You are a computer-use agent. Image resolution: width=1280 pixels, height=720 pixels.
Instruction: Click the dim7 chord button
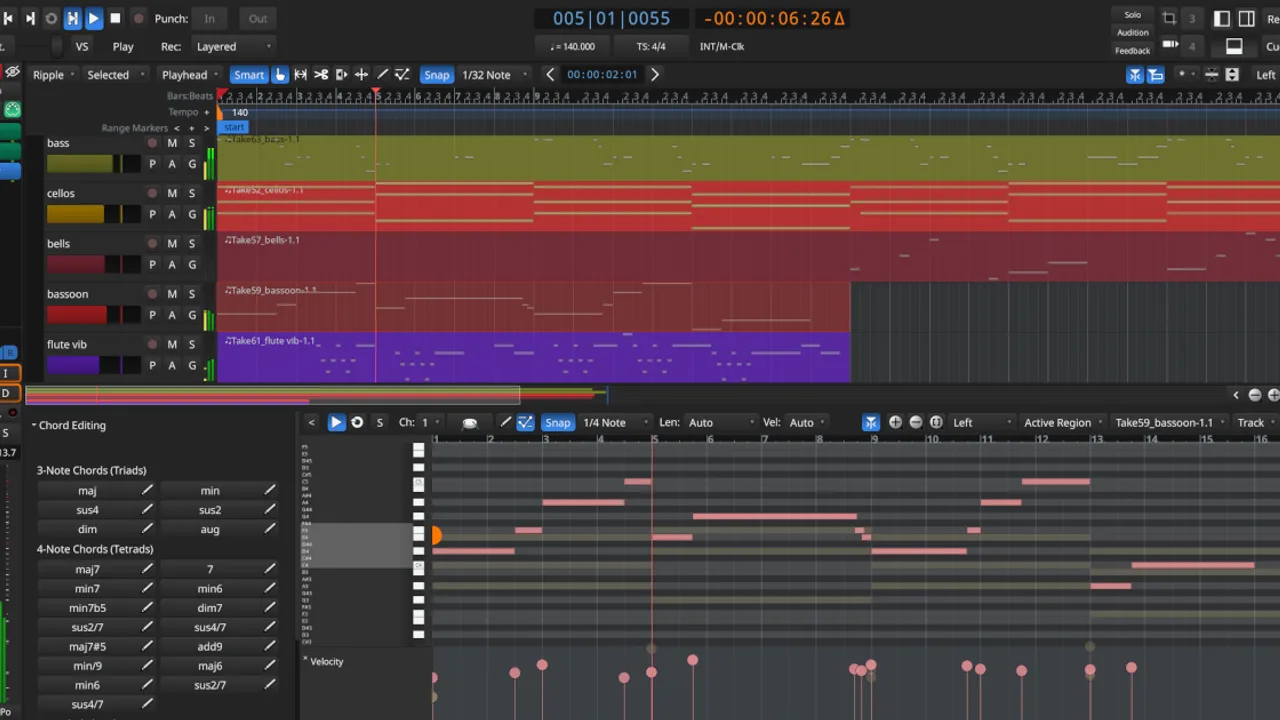click(x=210, y=608)
